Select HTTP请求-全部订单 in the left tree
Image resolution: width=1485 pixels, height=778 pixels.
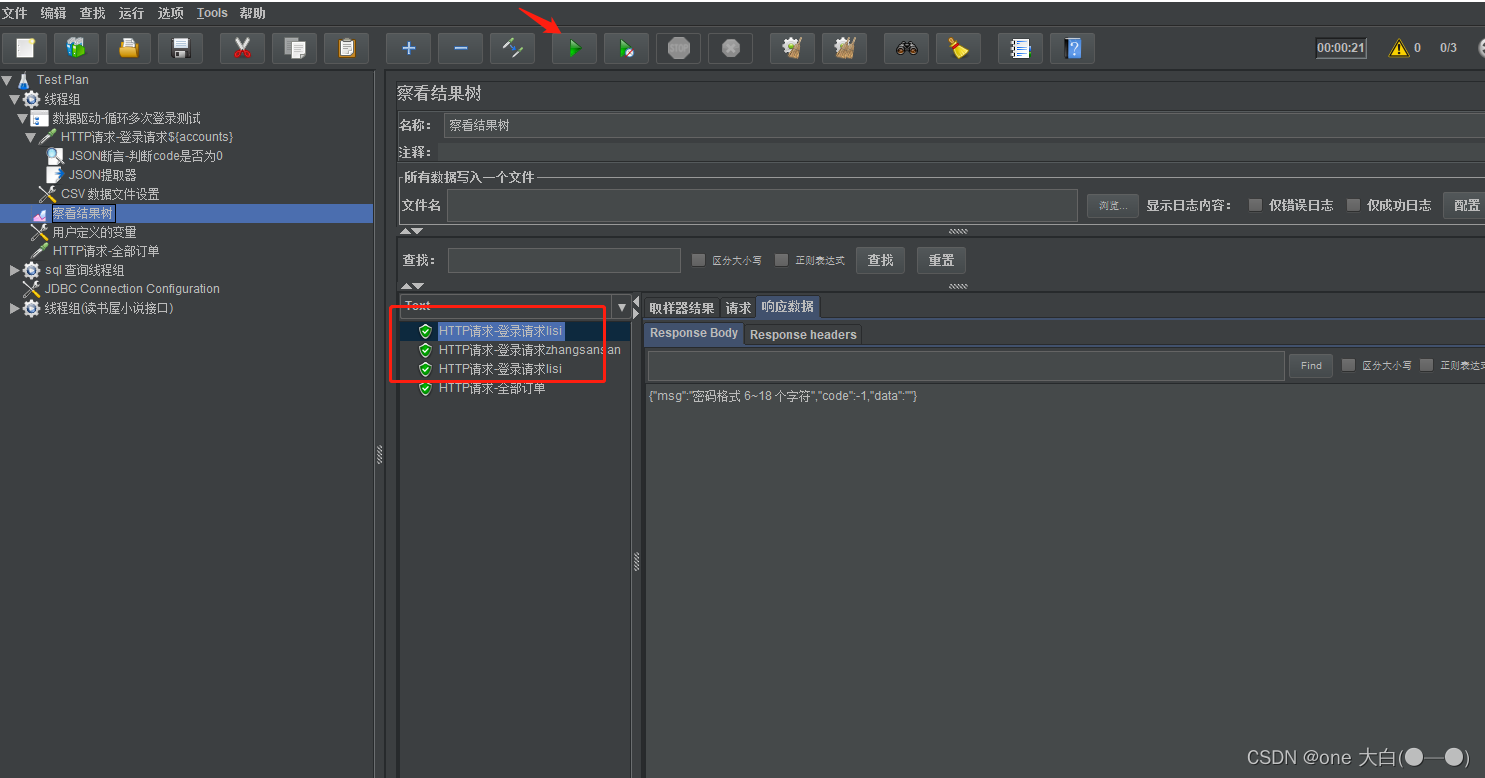[106, 251]
